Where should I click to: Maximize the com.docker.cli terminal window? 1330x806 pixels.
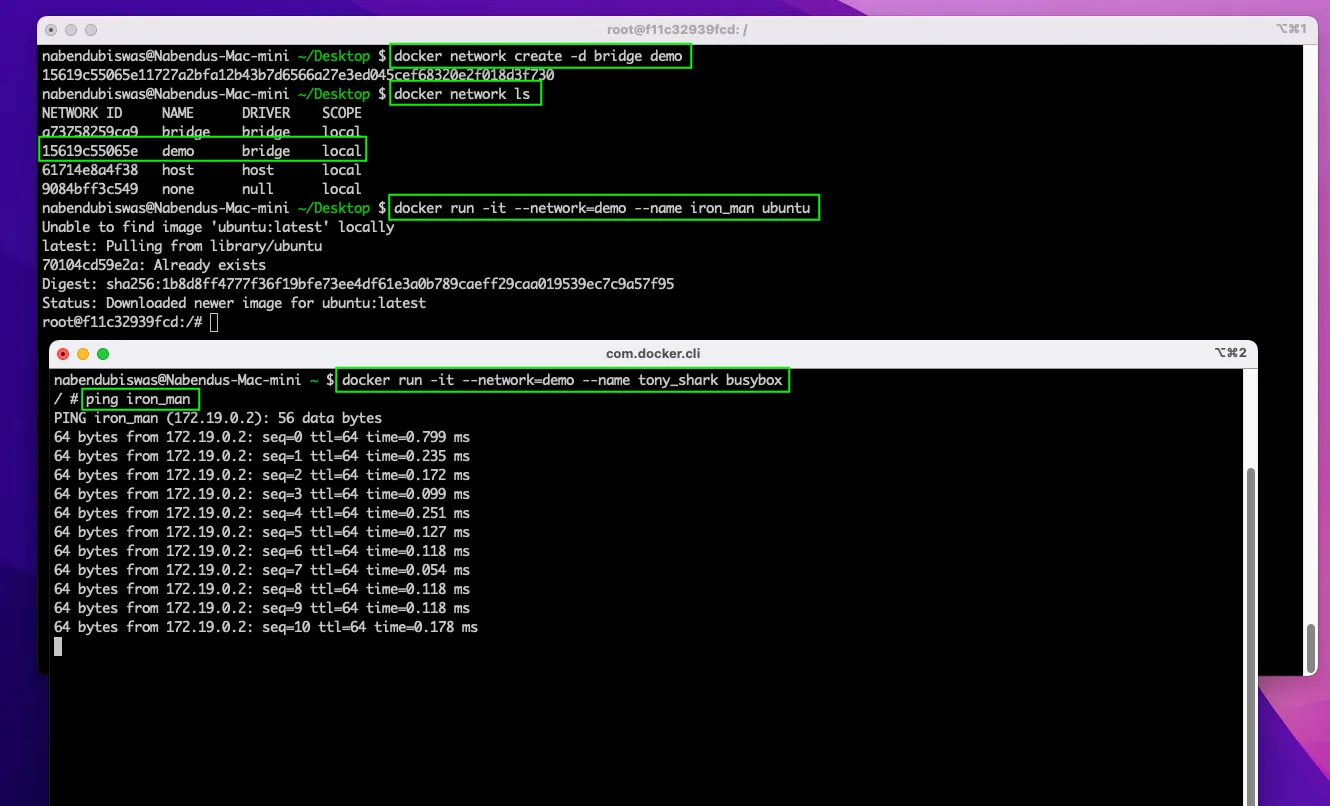(103, 354)
